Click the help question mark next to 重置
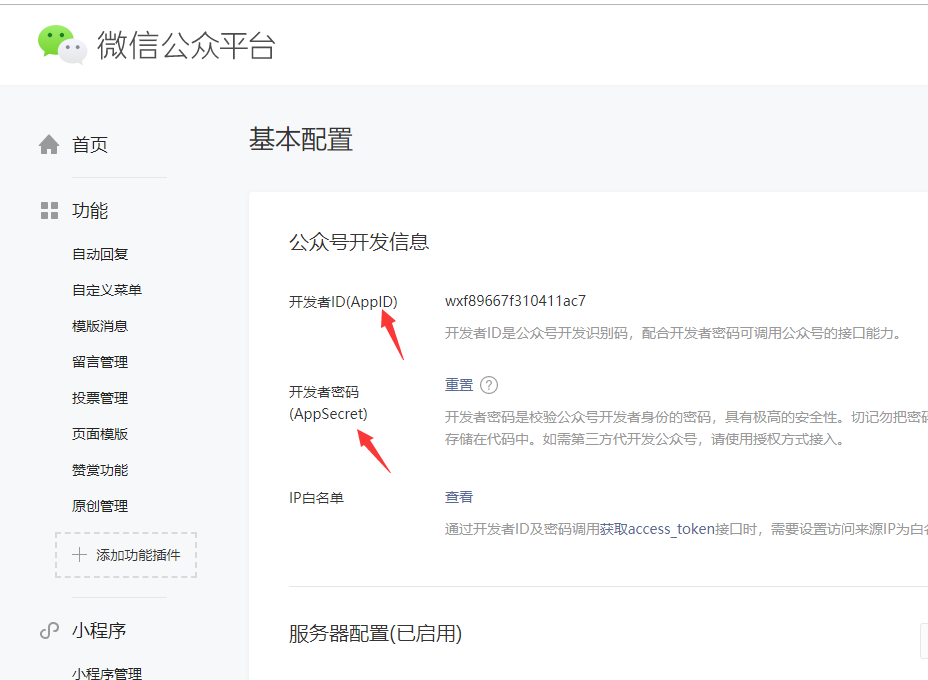Viewport: 928px width, 680px height. click(x=489, y=385)
